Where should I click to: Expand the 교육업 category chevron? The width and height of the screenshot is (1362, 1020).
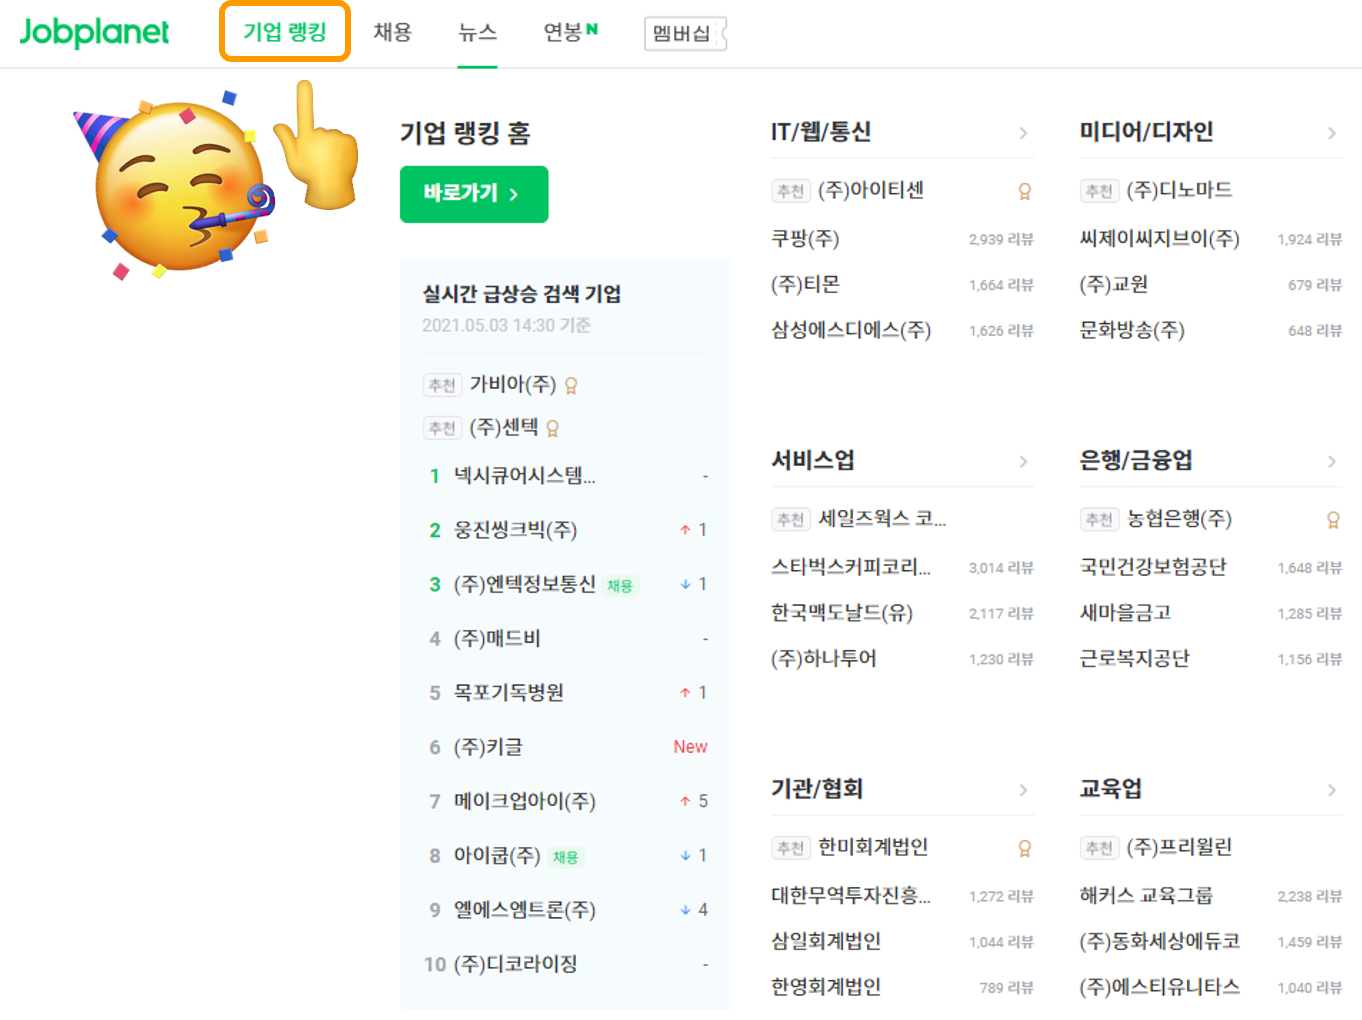[1332, 790]
